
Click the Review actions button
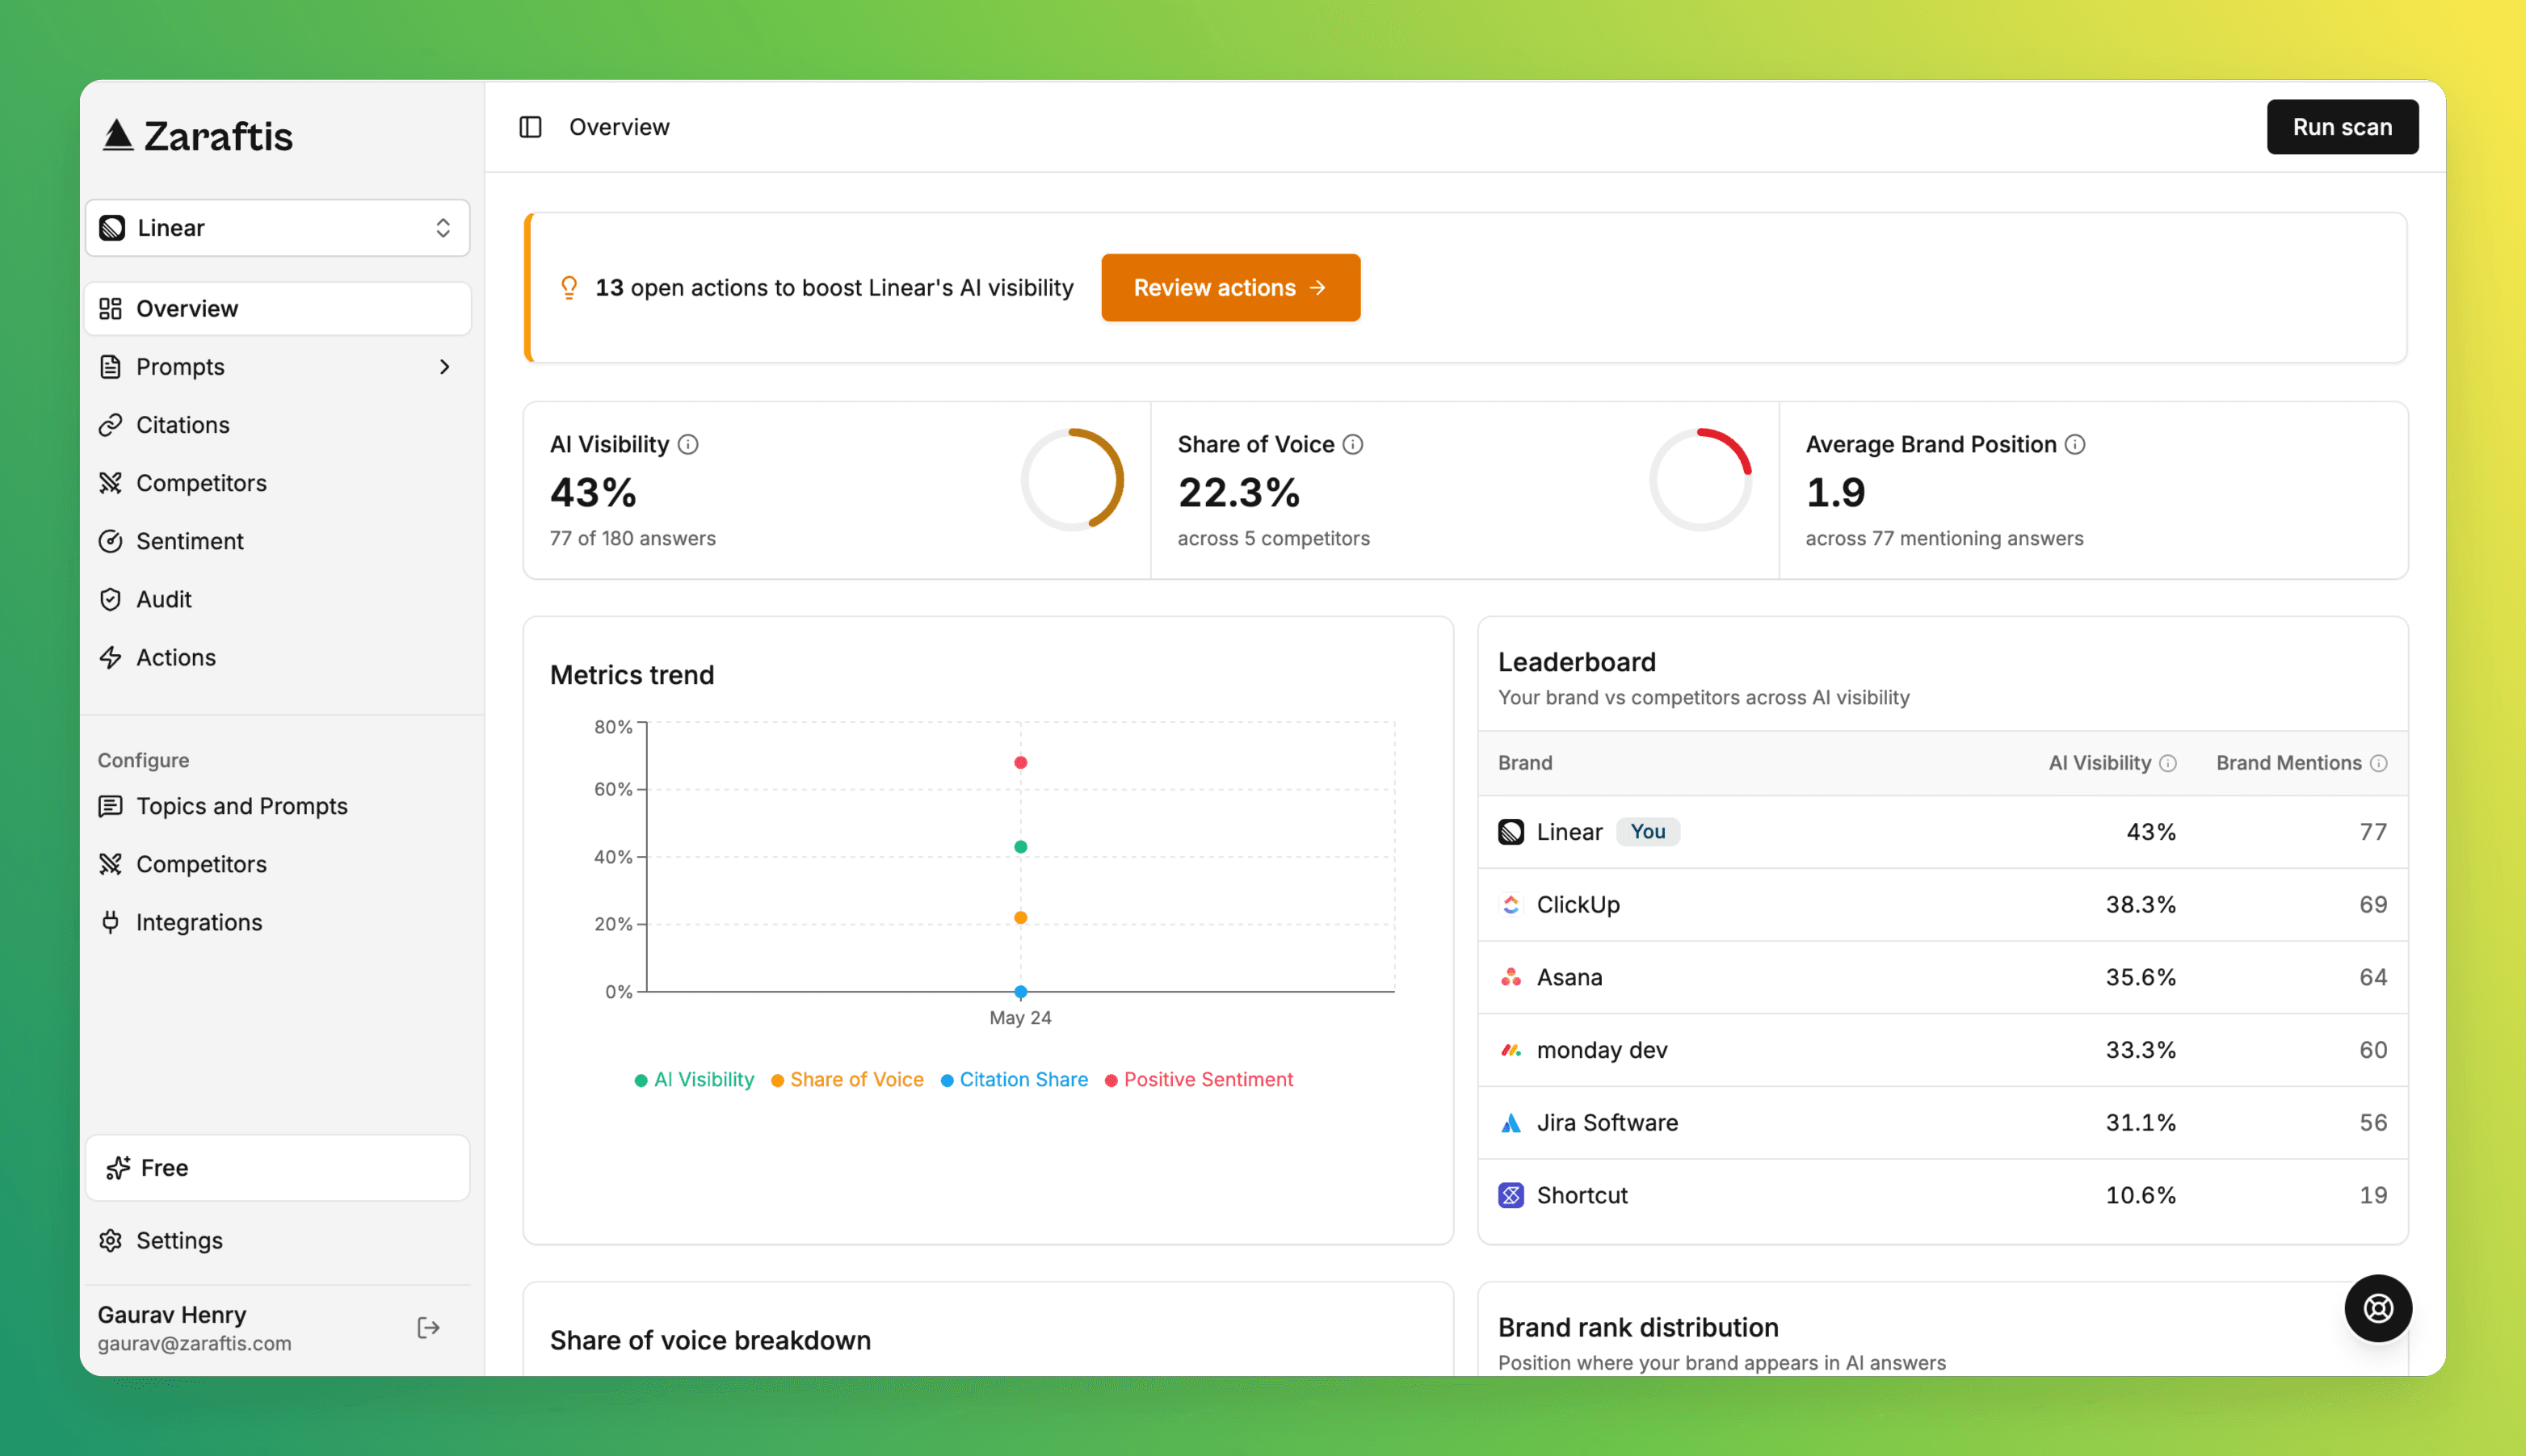point(1230,288)
